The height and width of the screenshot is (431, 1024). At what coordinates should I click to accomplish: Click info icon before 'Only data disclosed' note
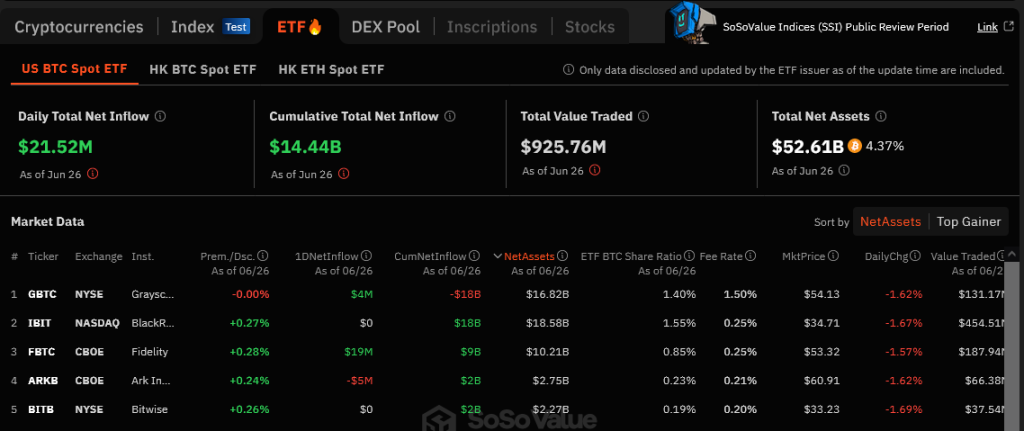pos(568,70)
